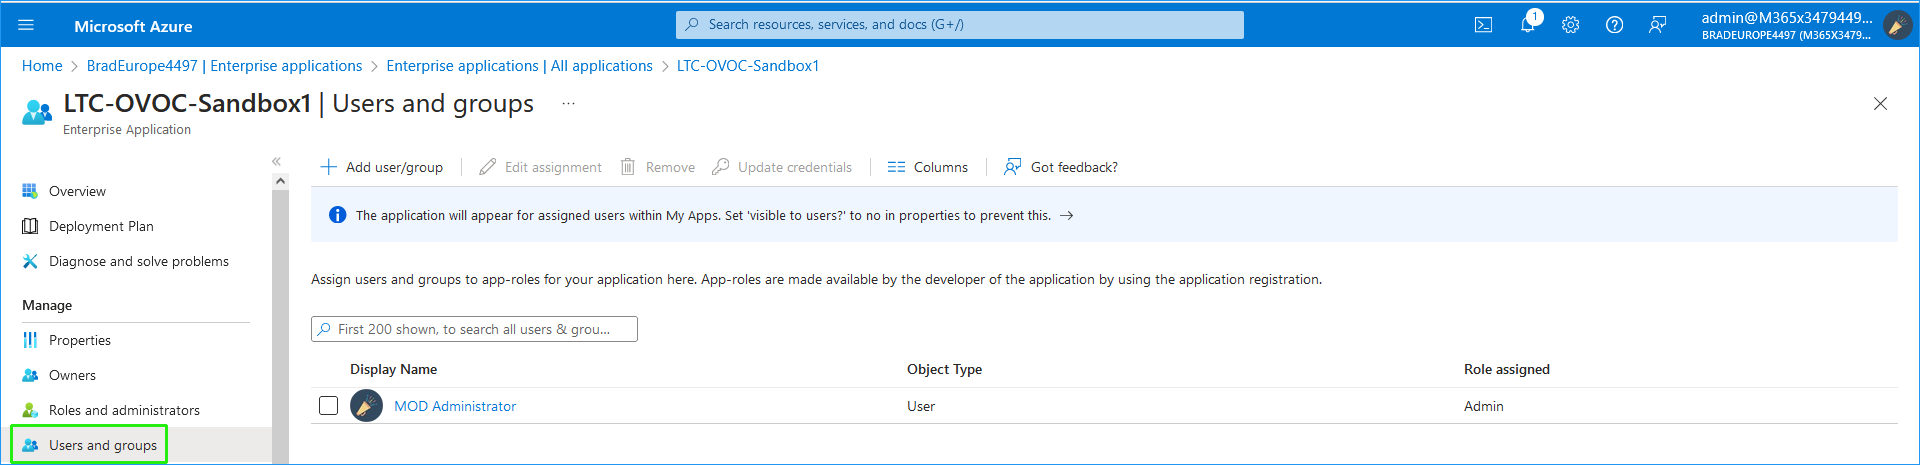The width and height of the screenshot is (1920, 465).
Task: Focus the top search resources box
Action: 960,25
